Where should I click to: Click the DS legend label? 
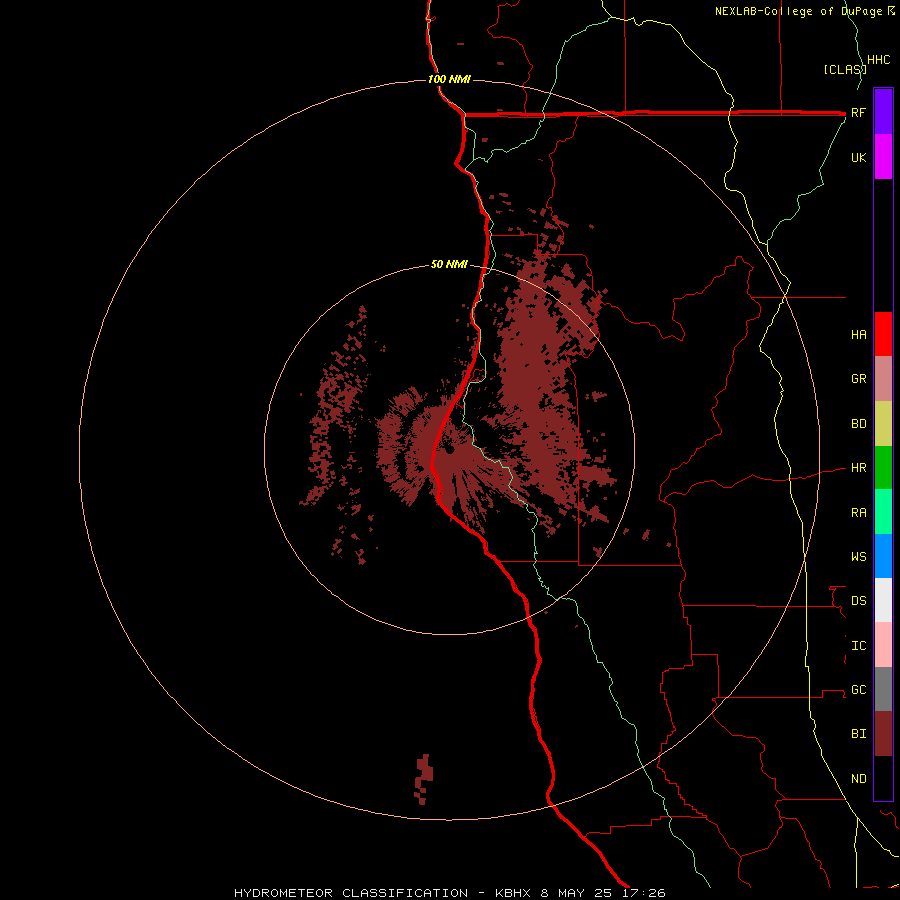859,601
